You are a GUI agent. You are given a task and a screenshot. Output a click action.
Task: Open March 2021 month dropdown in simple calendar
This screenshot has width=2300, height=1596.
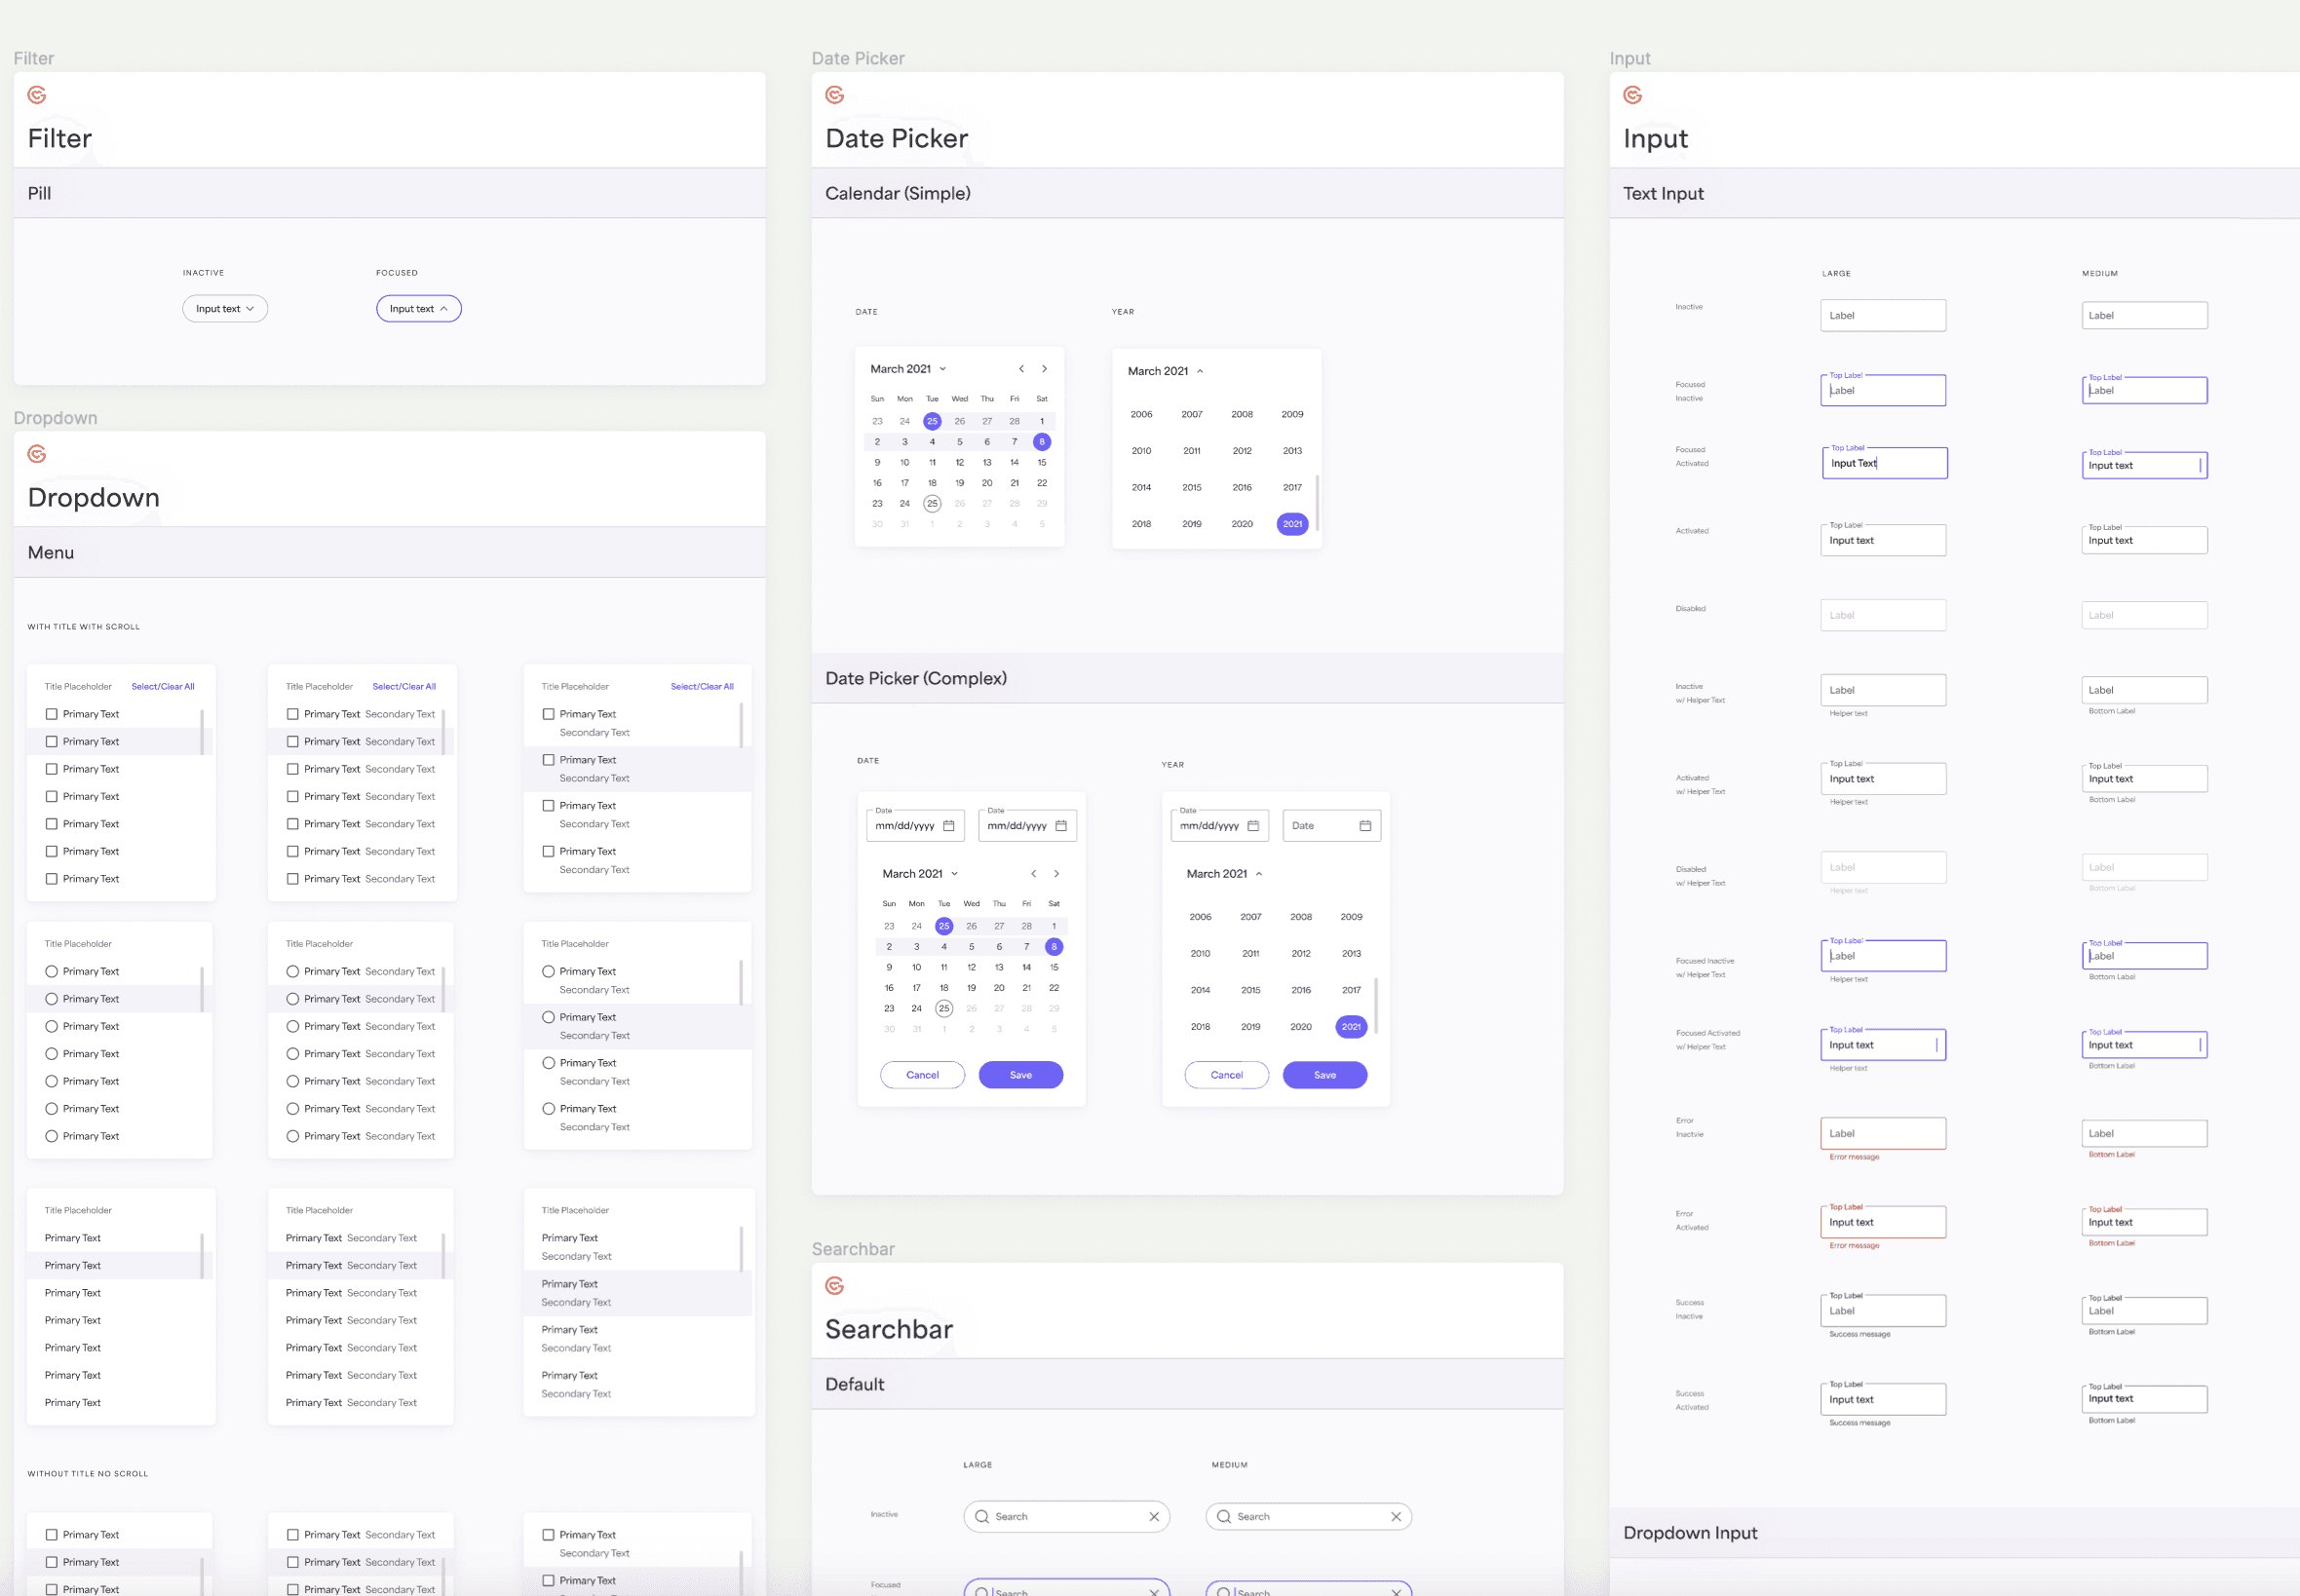pyautogui.click(x=908, y=369)
